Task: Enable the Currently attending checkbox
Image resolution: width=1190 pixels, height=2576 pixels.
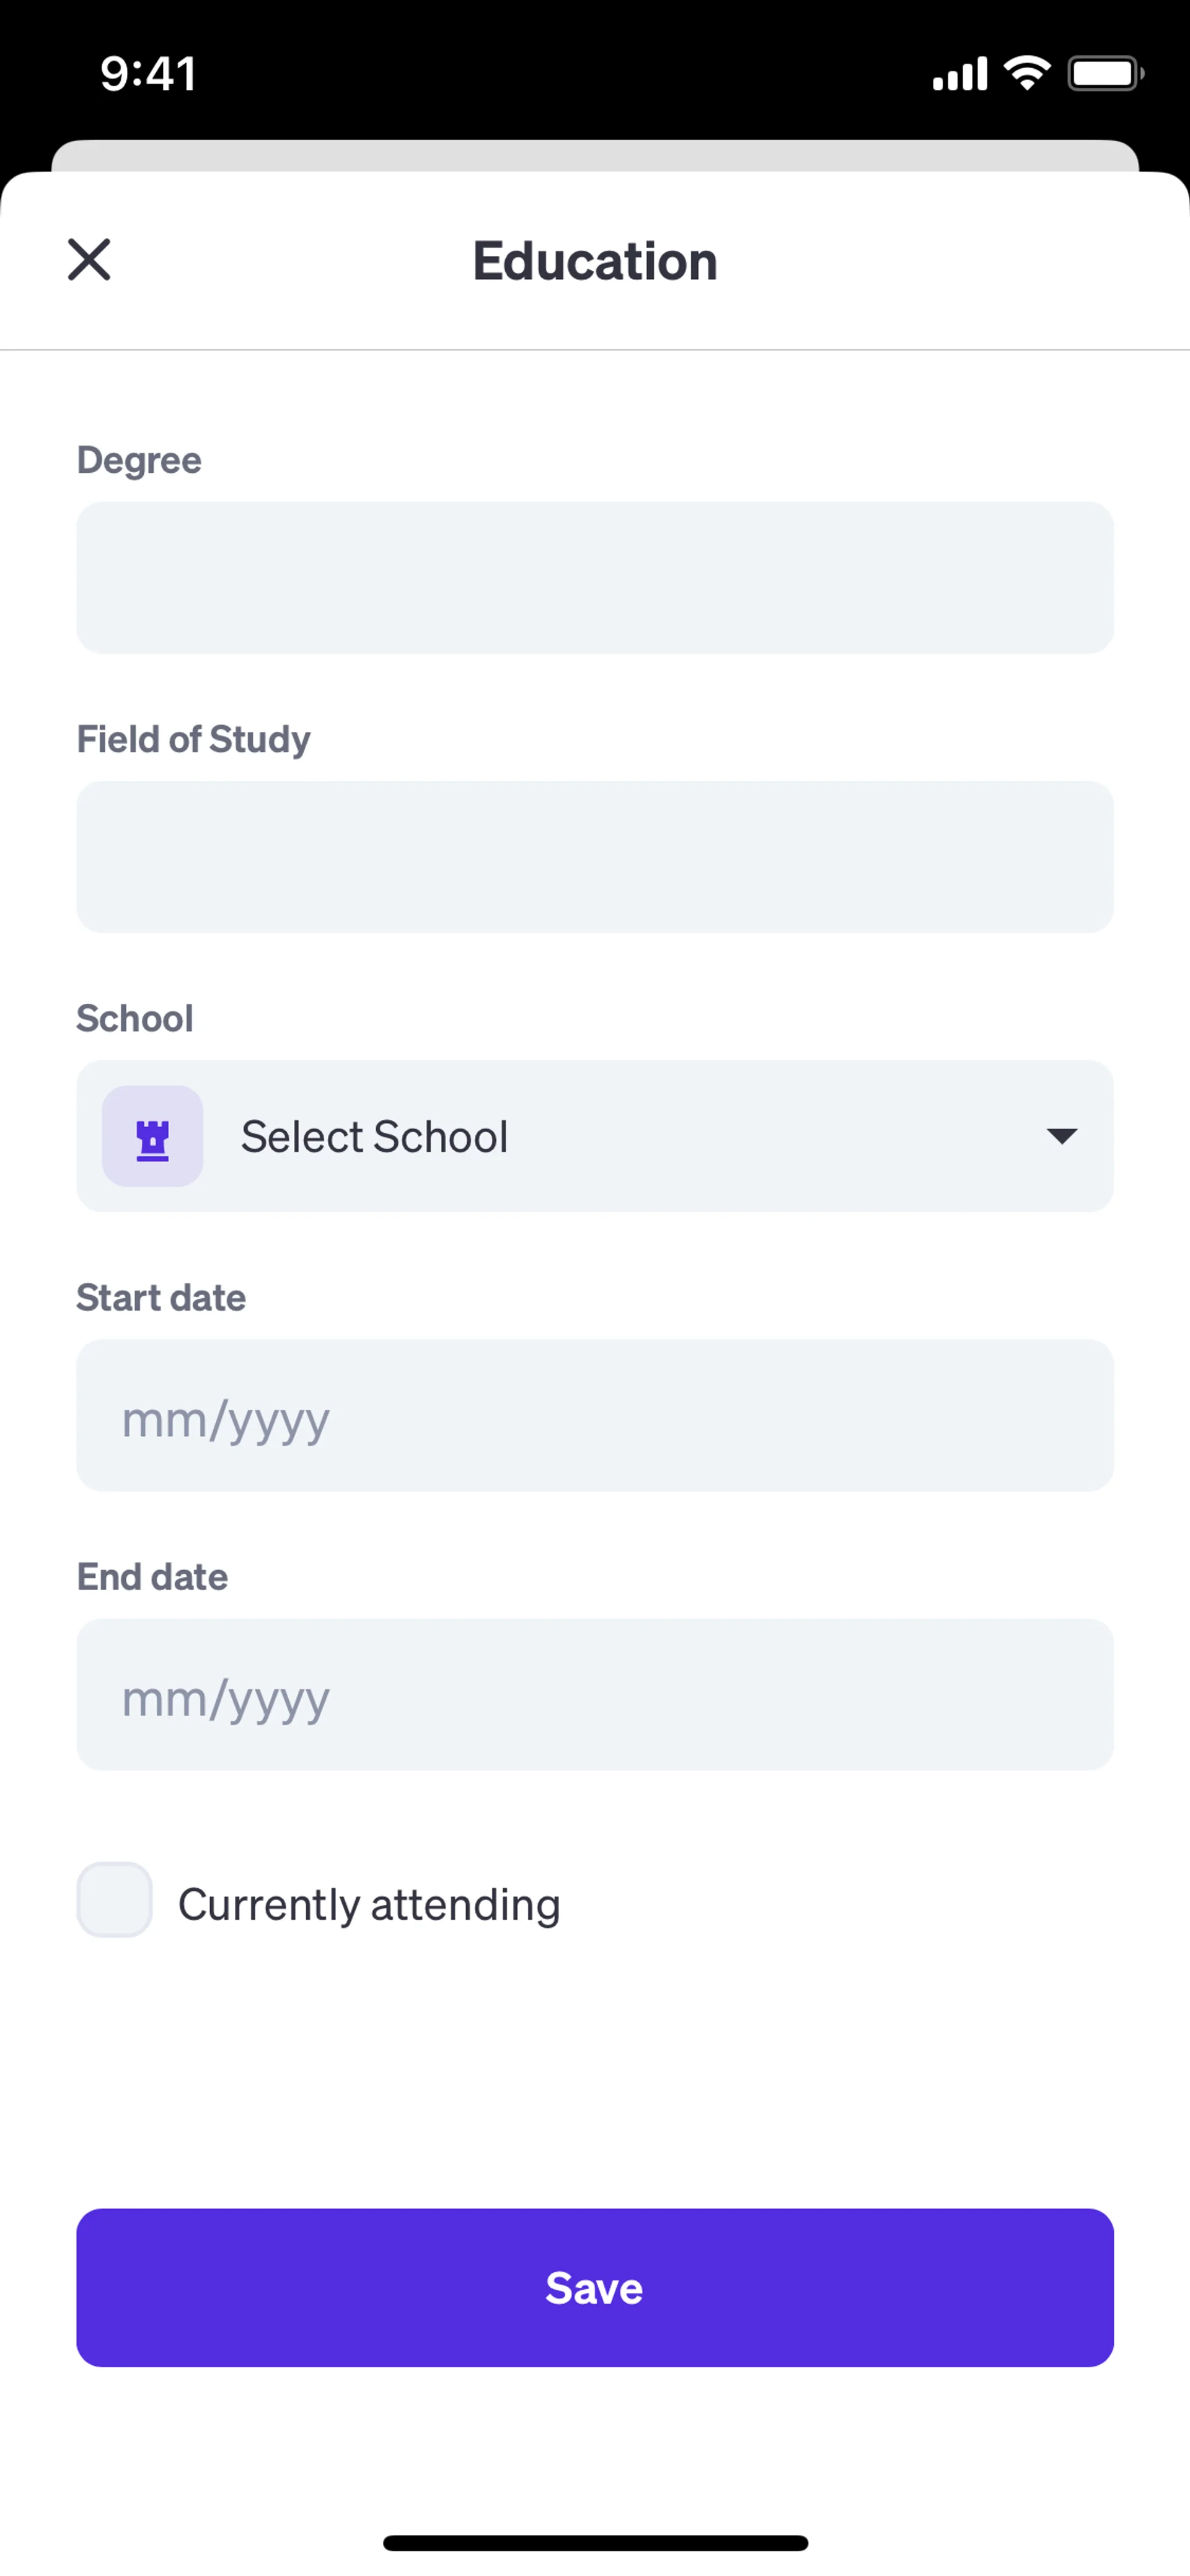Action: [115, 1900]
